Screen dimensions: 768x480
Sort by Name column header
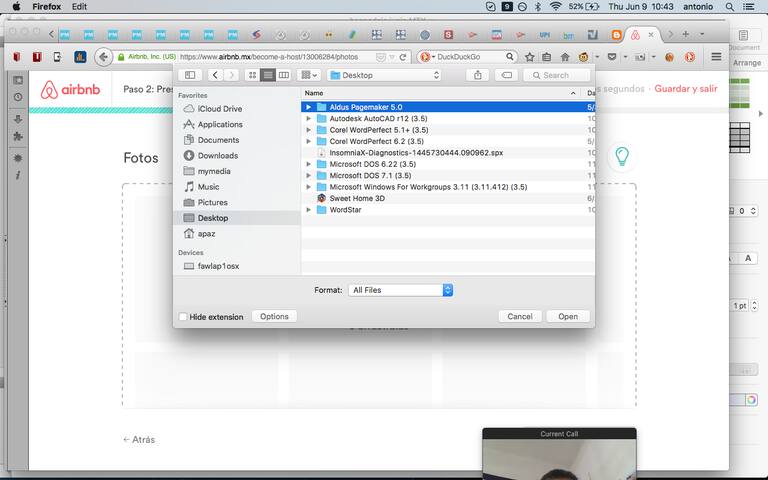point(441,93)
